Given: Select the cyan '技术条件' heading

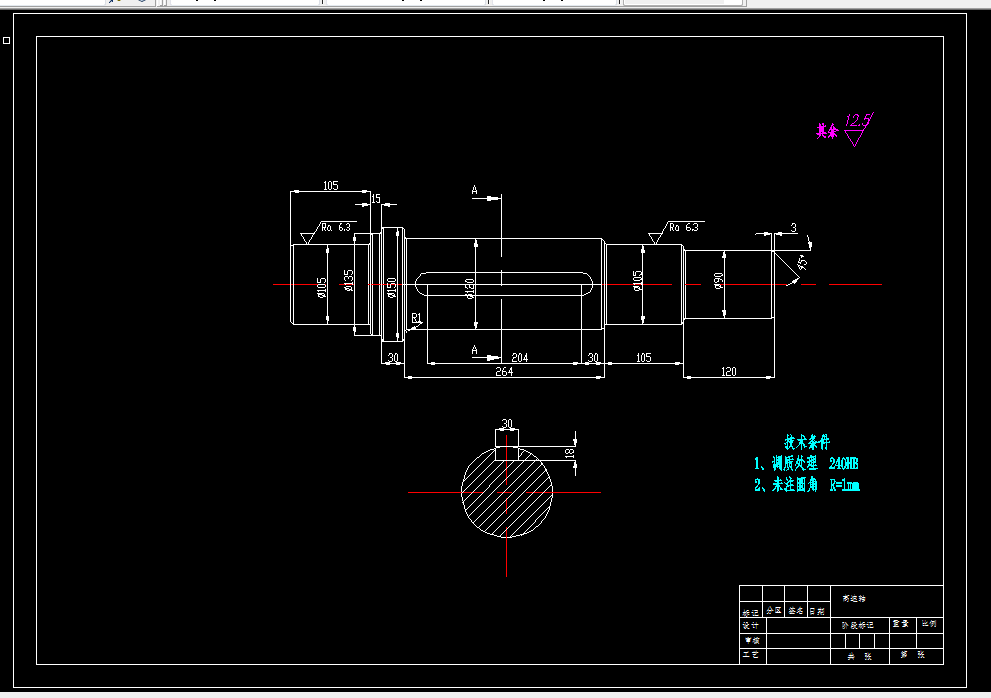Looking at the screenshot, I should point(807,442).
